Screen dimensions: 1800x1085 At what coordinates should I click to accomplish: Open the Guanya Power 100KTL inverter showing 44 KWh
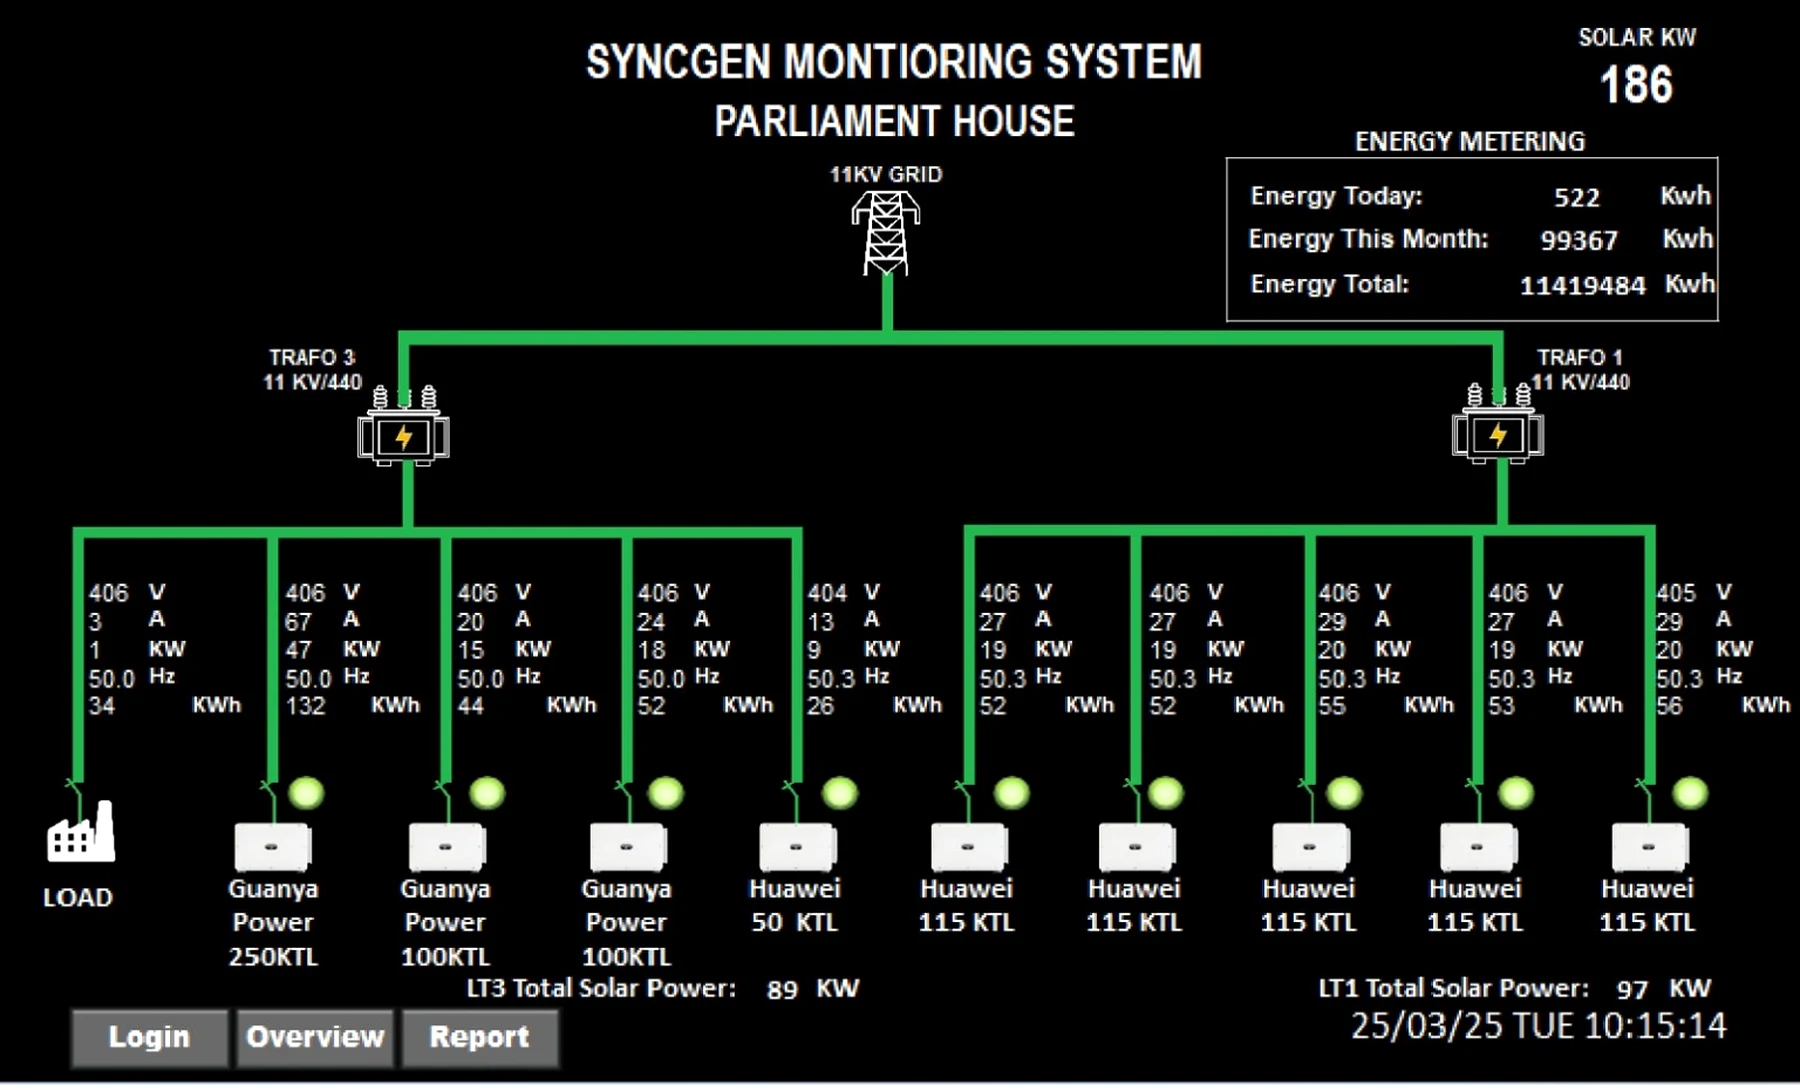pos(446,847)
